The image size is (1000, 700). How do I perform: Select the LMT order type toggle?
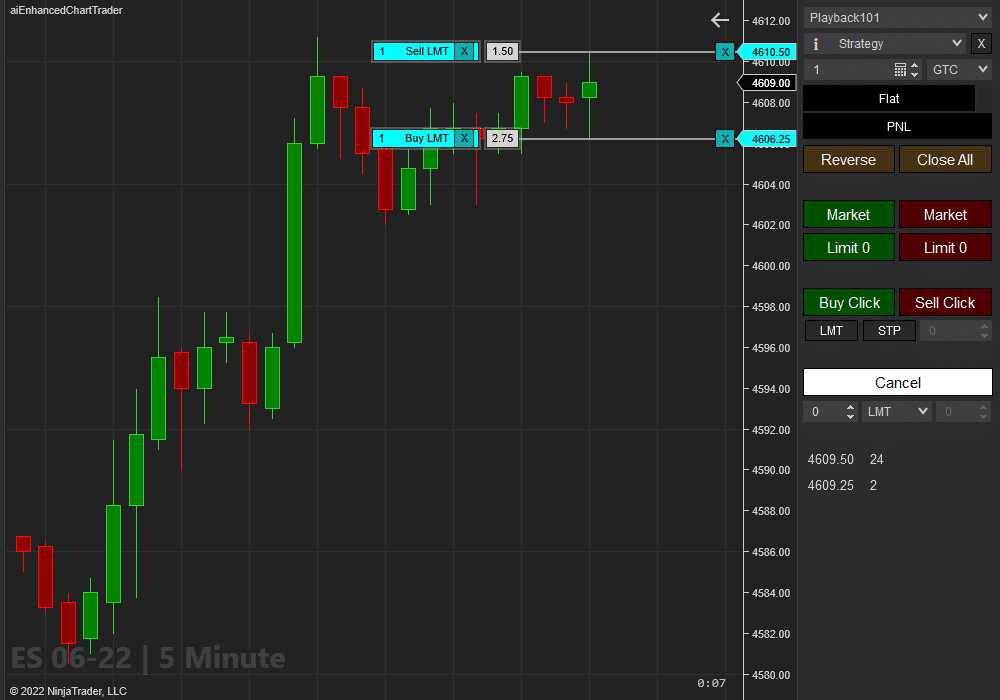coord(831,330)
